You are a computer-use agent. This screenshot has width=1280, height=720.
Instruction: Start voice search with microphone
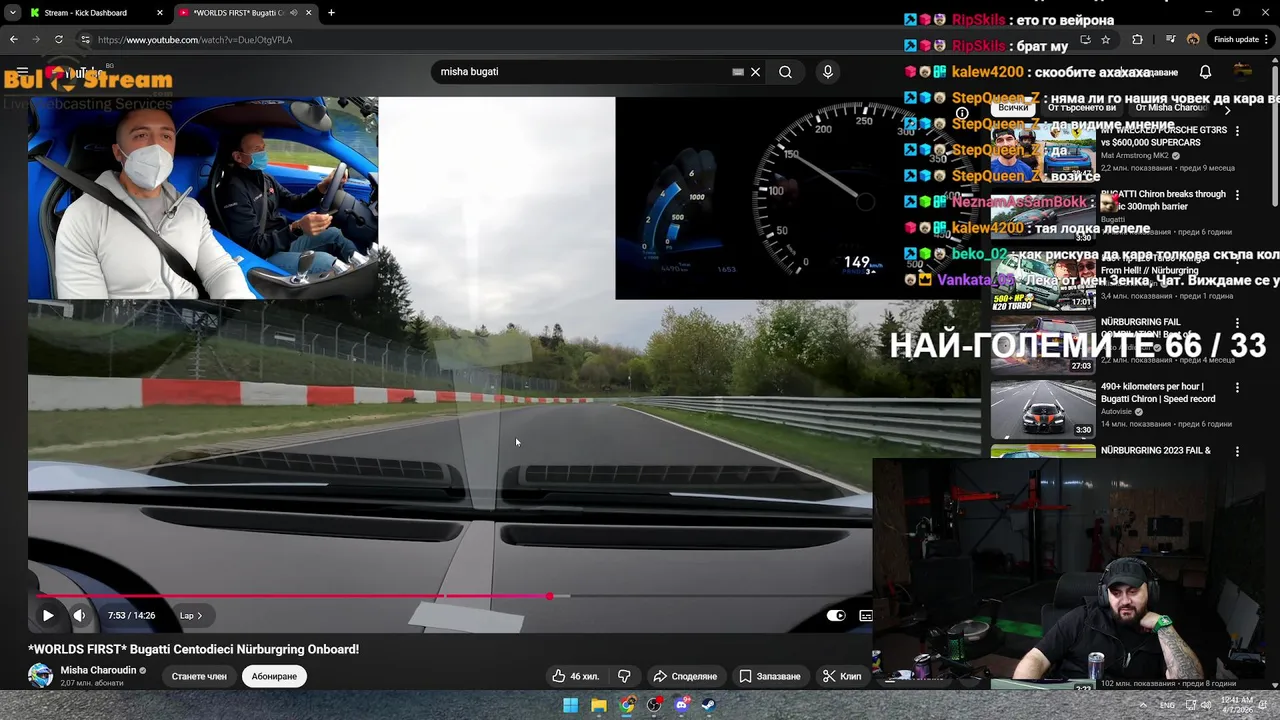[827, 72]
